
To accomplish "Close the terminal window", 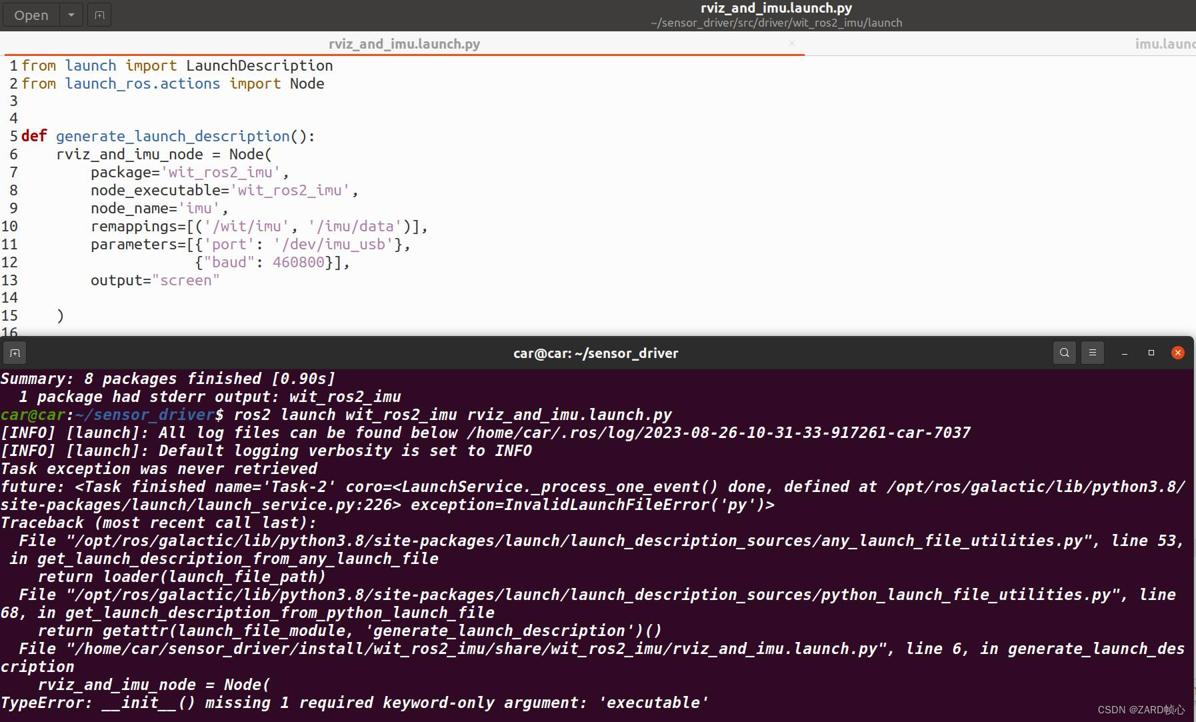I will point(1178,353).
